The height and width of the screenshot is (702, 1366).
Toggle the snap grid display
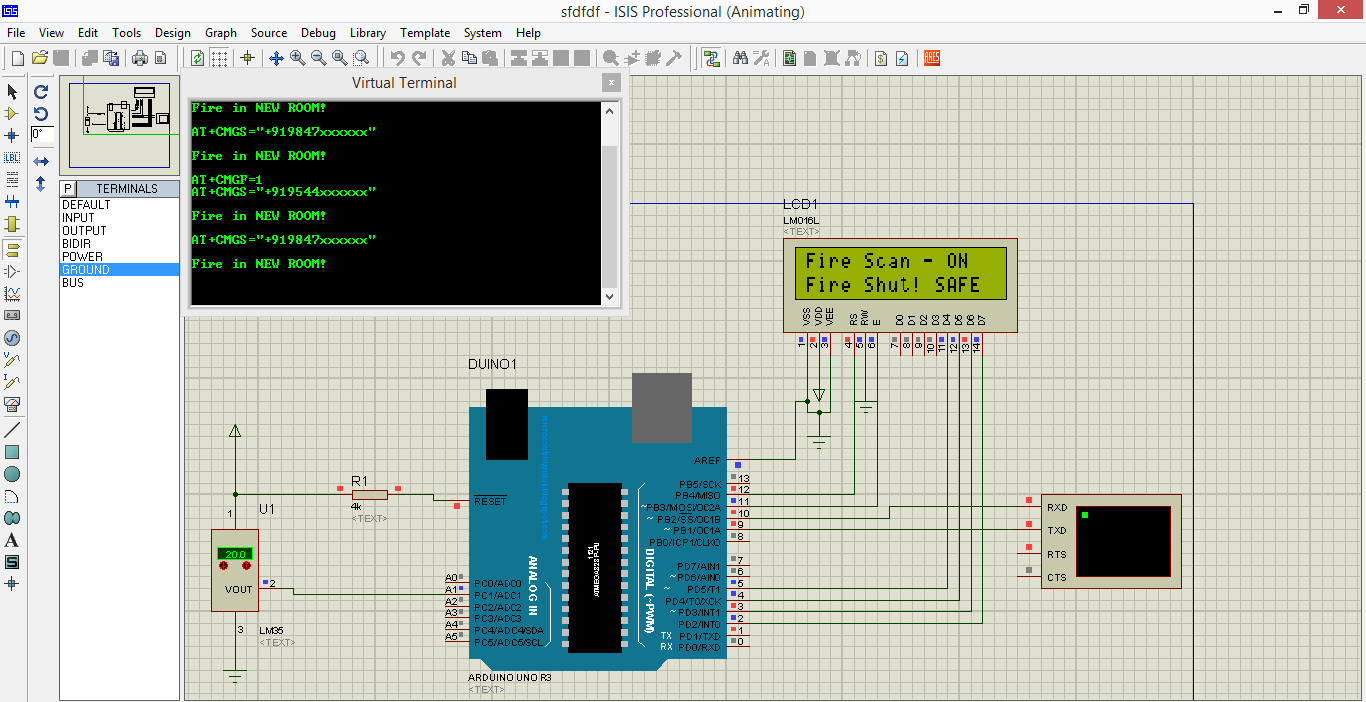click(219, 57)
